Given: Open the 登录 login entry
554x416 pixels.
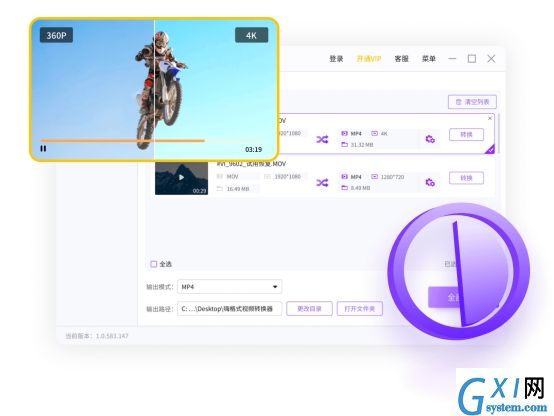Looking at the screenshot, I should point(336,59).
